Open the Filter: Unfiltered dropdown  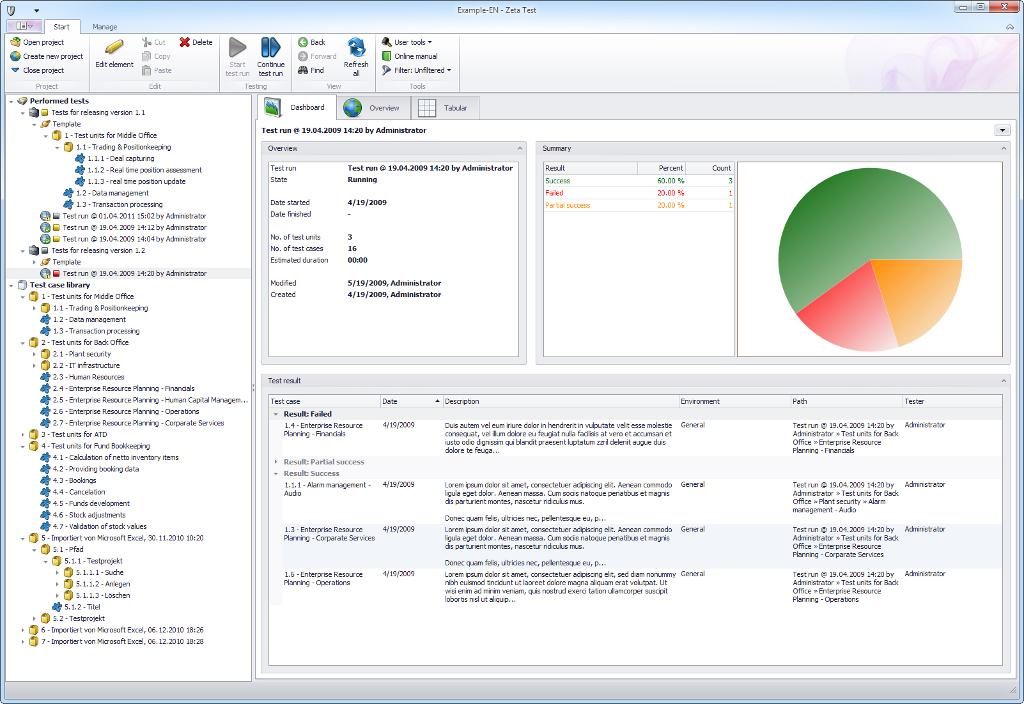coord(417,71)
